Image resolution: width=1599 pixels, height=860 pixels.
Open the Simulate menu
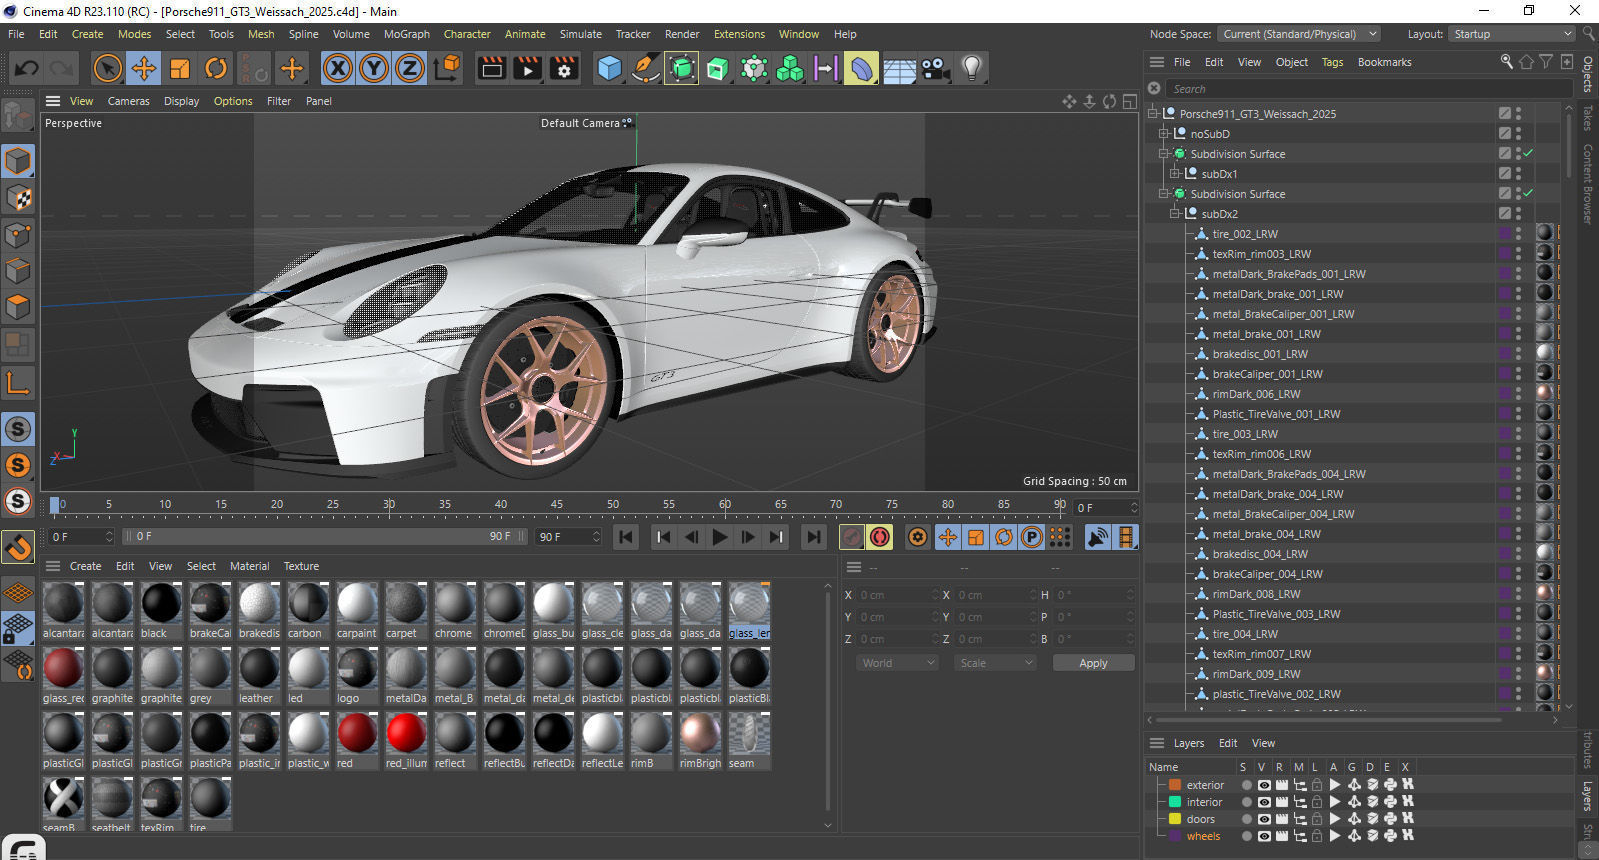(581, 34)
